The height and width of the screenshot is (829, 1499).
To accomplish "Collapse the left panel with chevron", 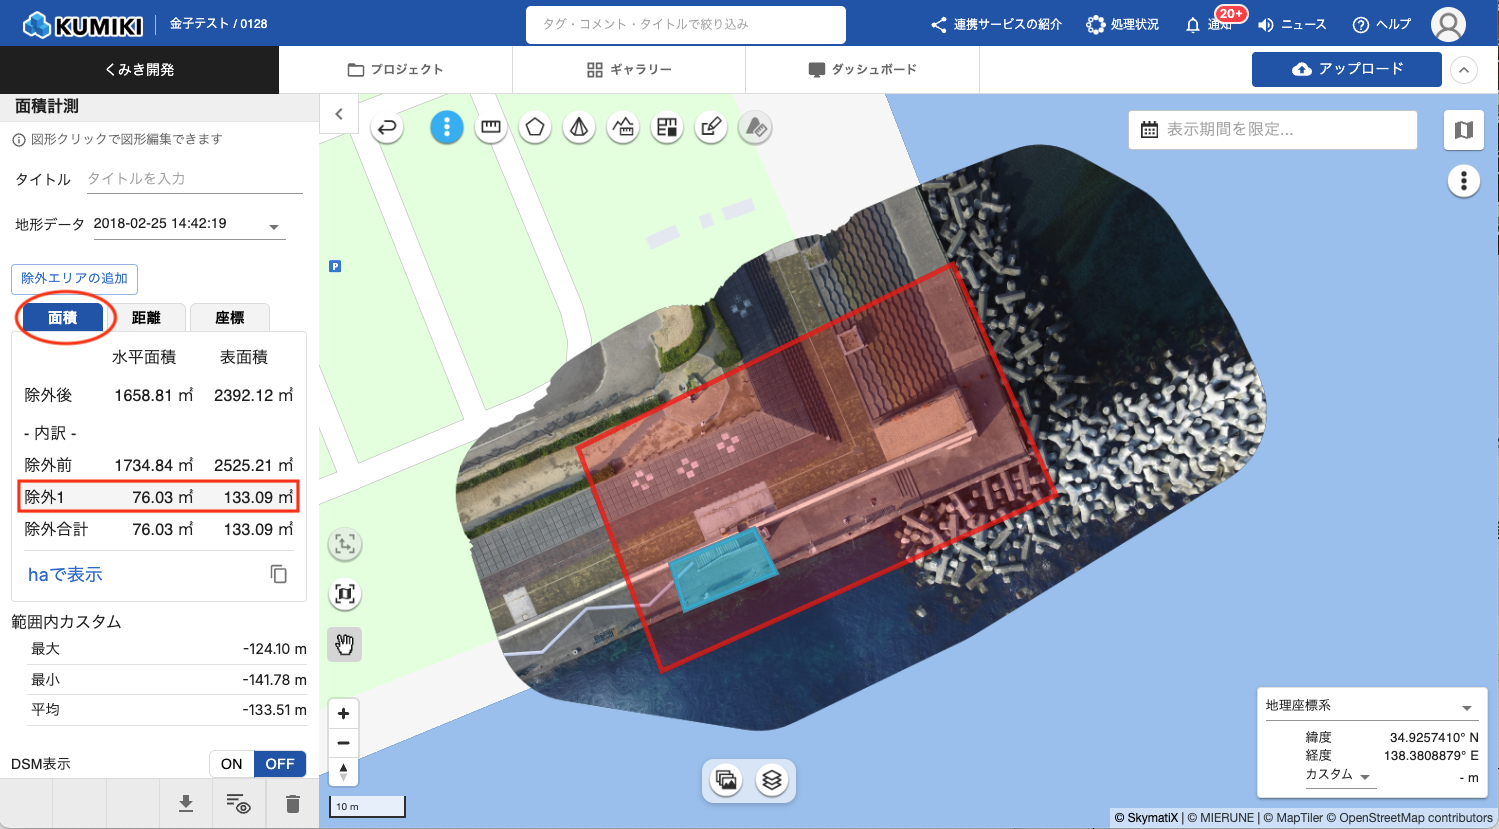I will tap(339, 114).
